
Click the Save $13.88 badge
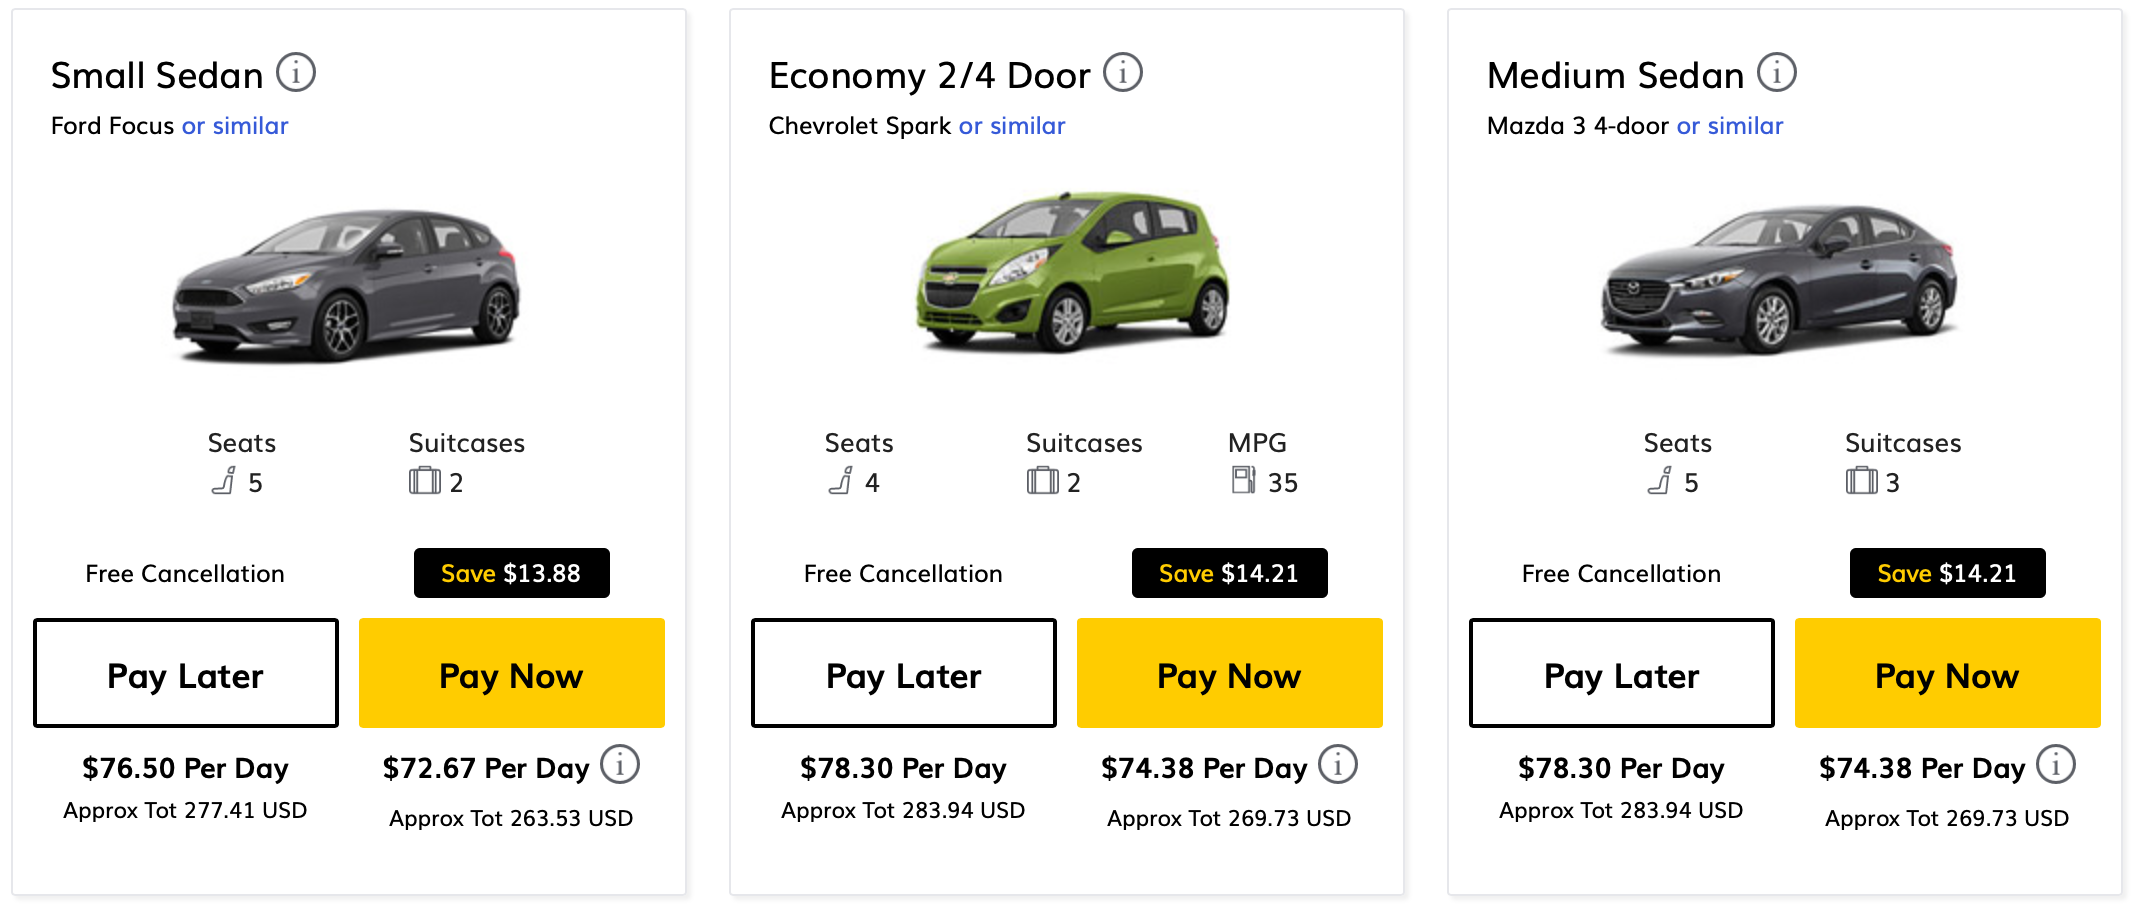tap(511, 573)
